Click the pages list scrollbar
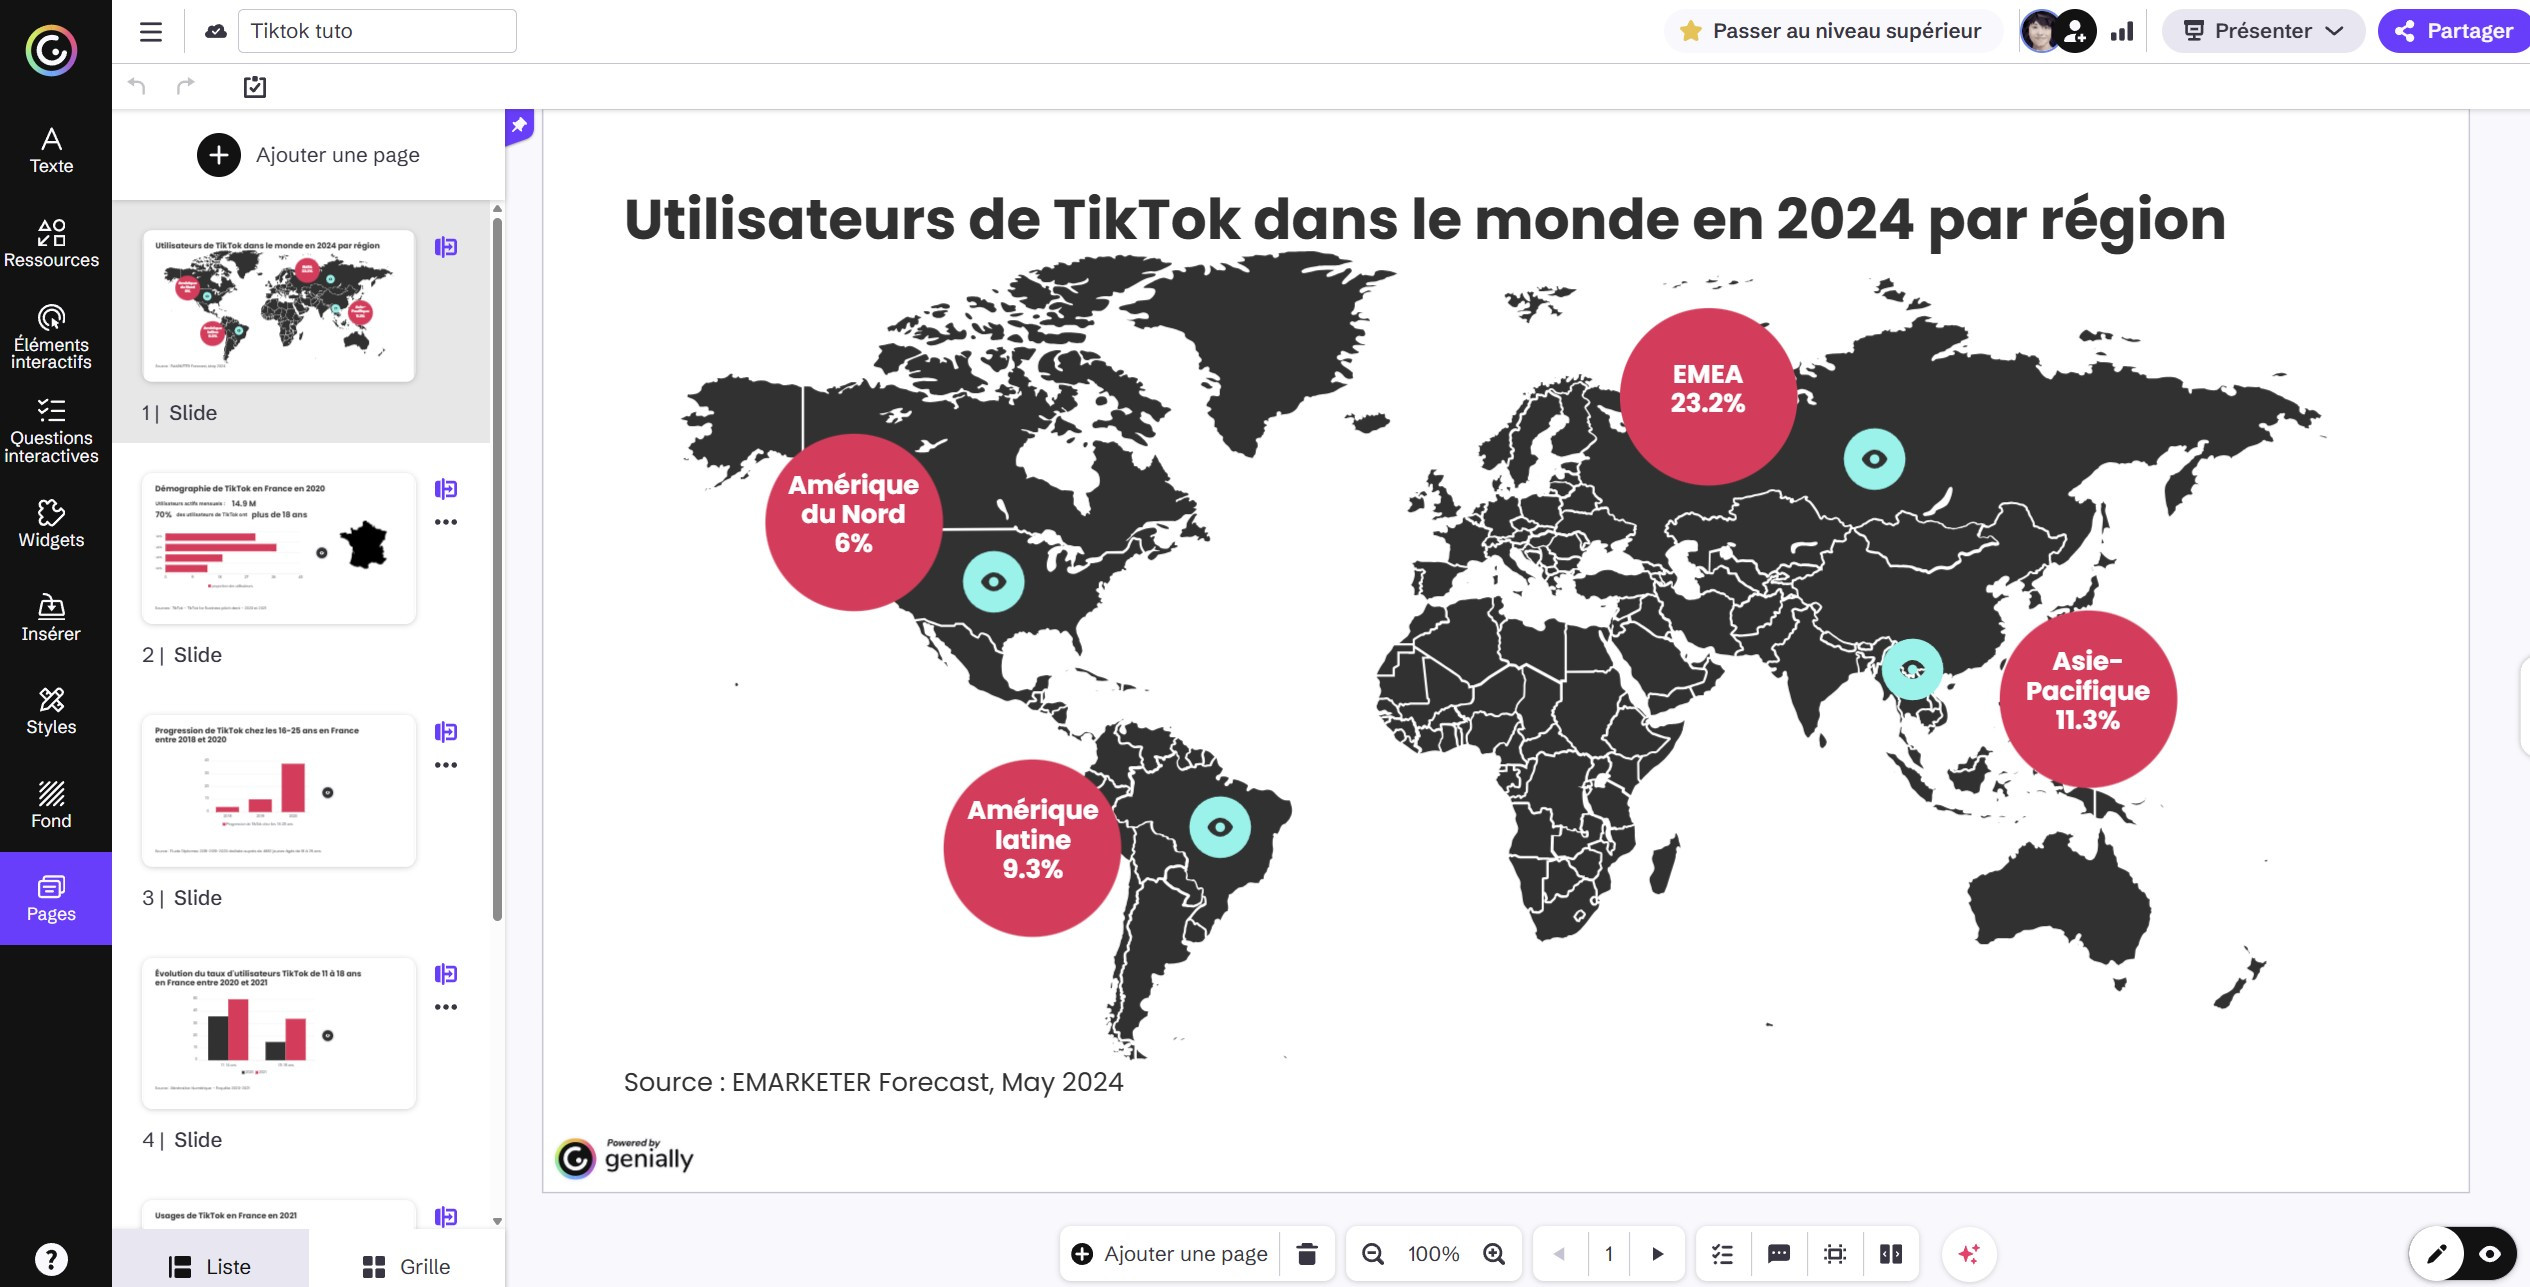 click(x=497, y=567)
